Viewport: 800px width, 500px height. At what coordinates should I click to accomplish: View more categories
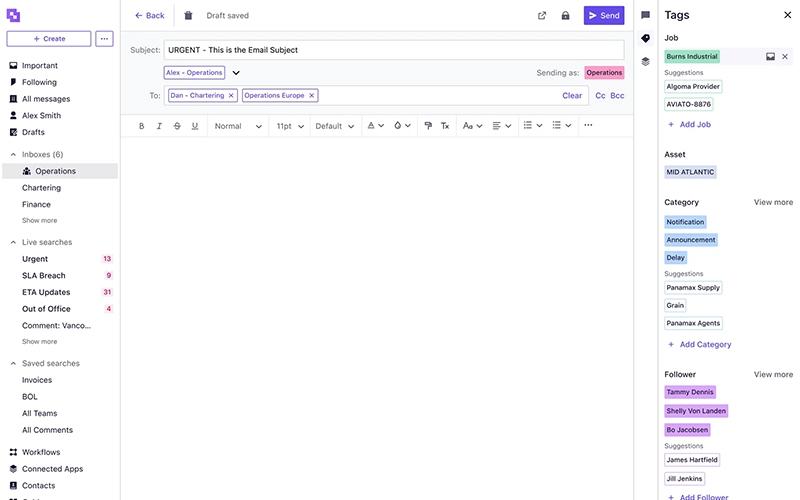[773, 203]
